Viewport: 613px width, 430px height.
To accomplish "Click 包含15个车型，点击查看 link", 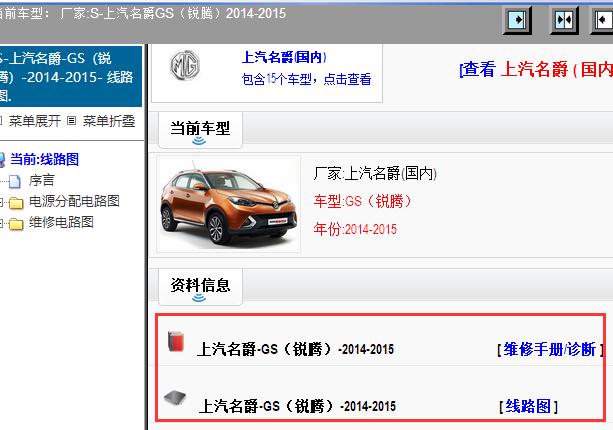I will point(306,79).
